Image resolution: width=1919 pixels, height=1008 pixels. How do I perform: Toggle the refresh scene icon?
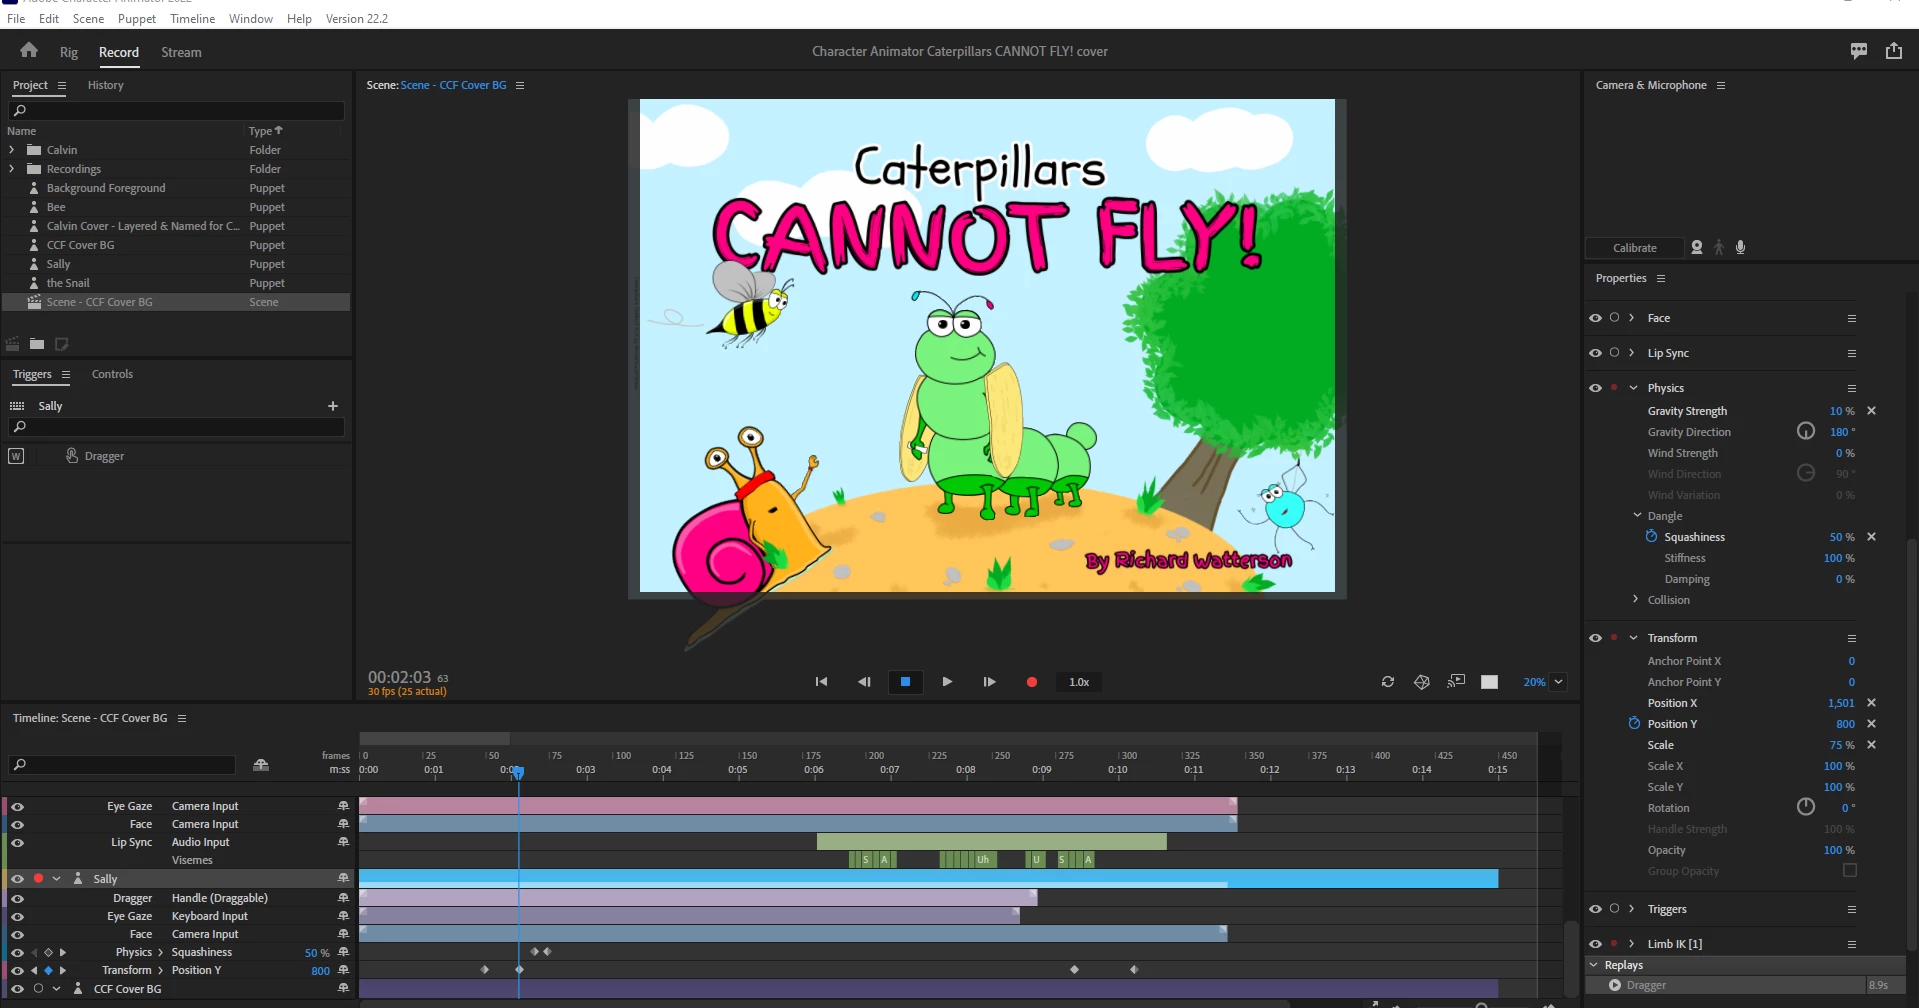[1388, 682]
